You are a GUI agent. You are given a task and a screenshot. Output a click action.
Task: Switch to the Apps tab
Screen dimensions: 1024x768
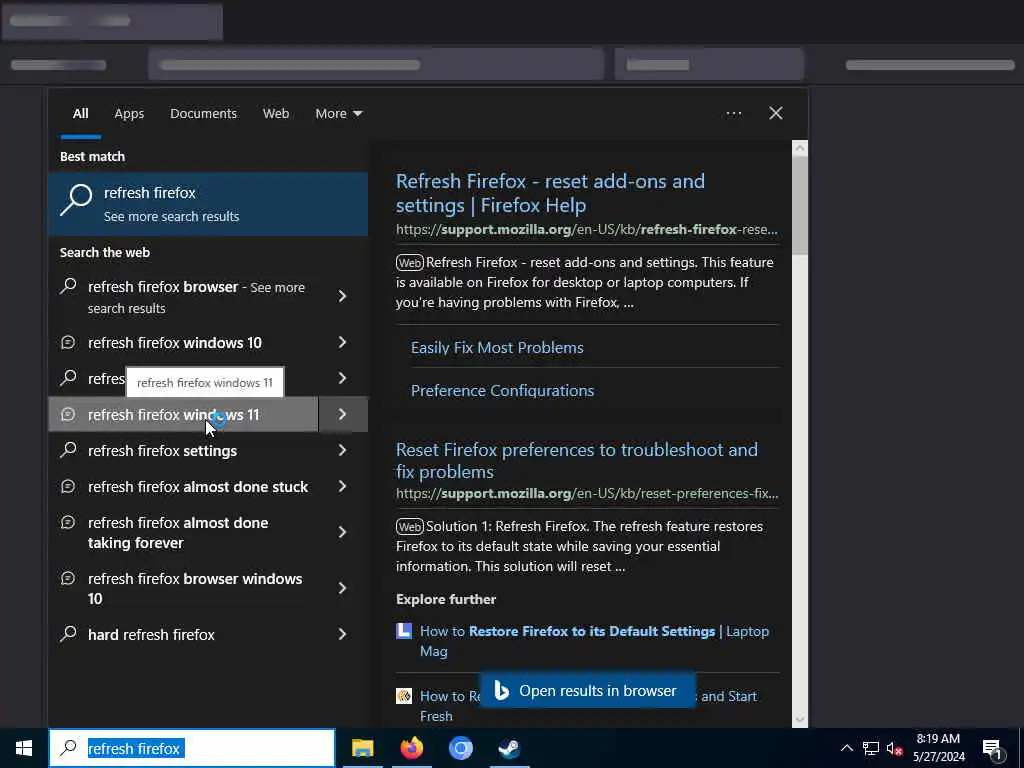pyautogui.click(x=129, y=114)
